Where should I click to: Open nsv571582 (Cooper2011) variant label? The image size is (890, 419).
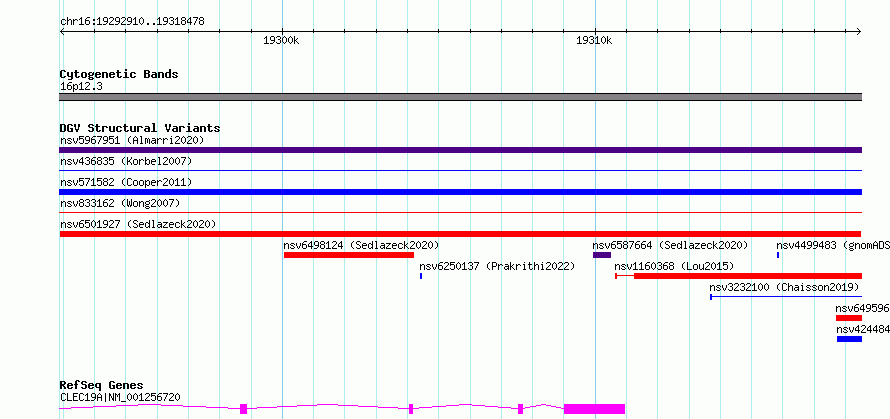coord(126,182)
